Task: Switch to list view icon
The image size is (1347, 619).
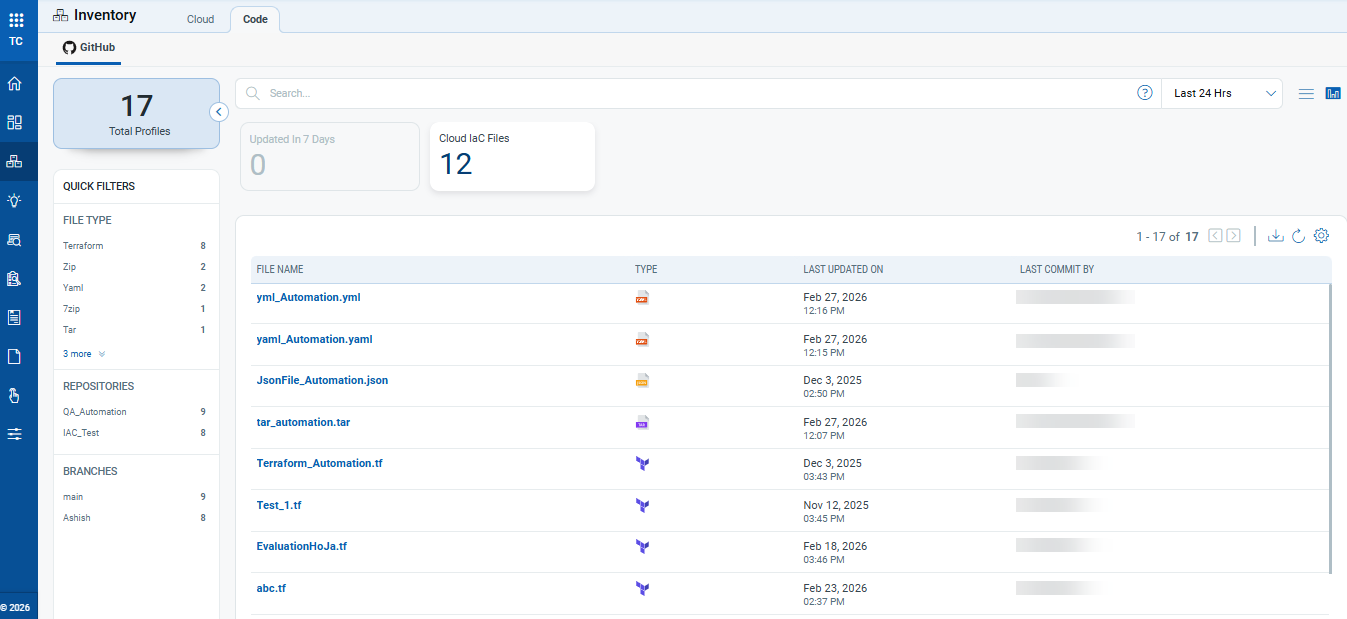Action: (x=1306, y=93)
